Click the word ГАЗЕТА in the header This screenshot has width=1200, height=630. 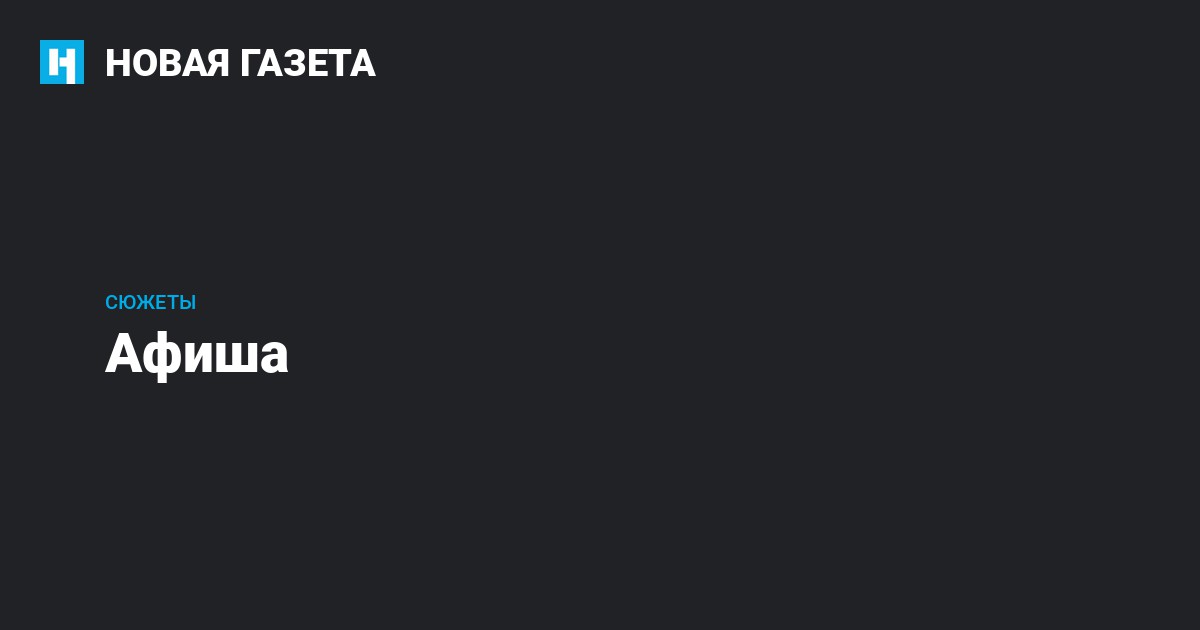pos(307,63)
